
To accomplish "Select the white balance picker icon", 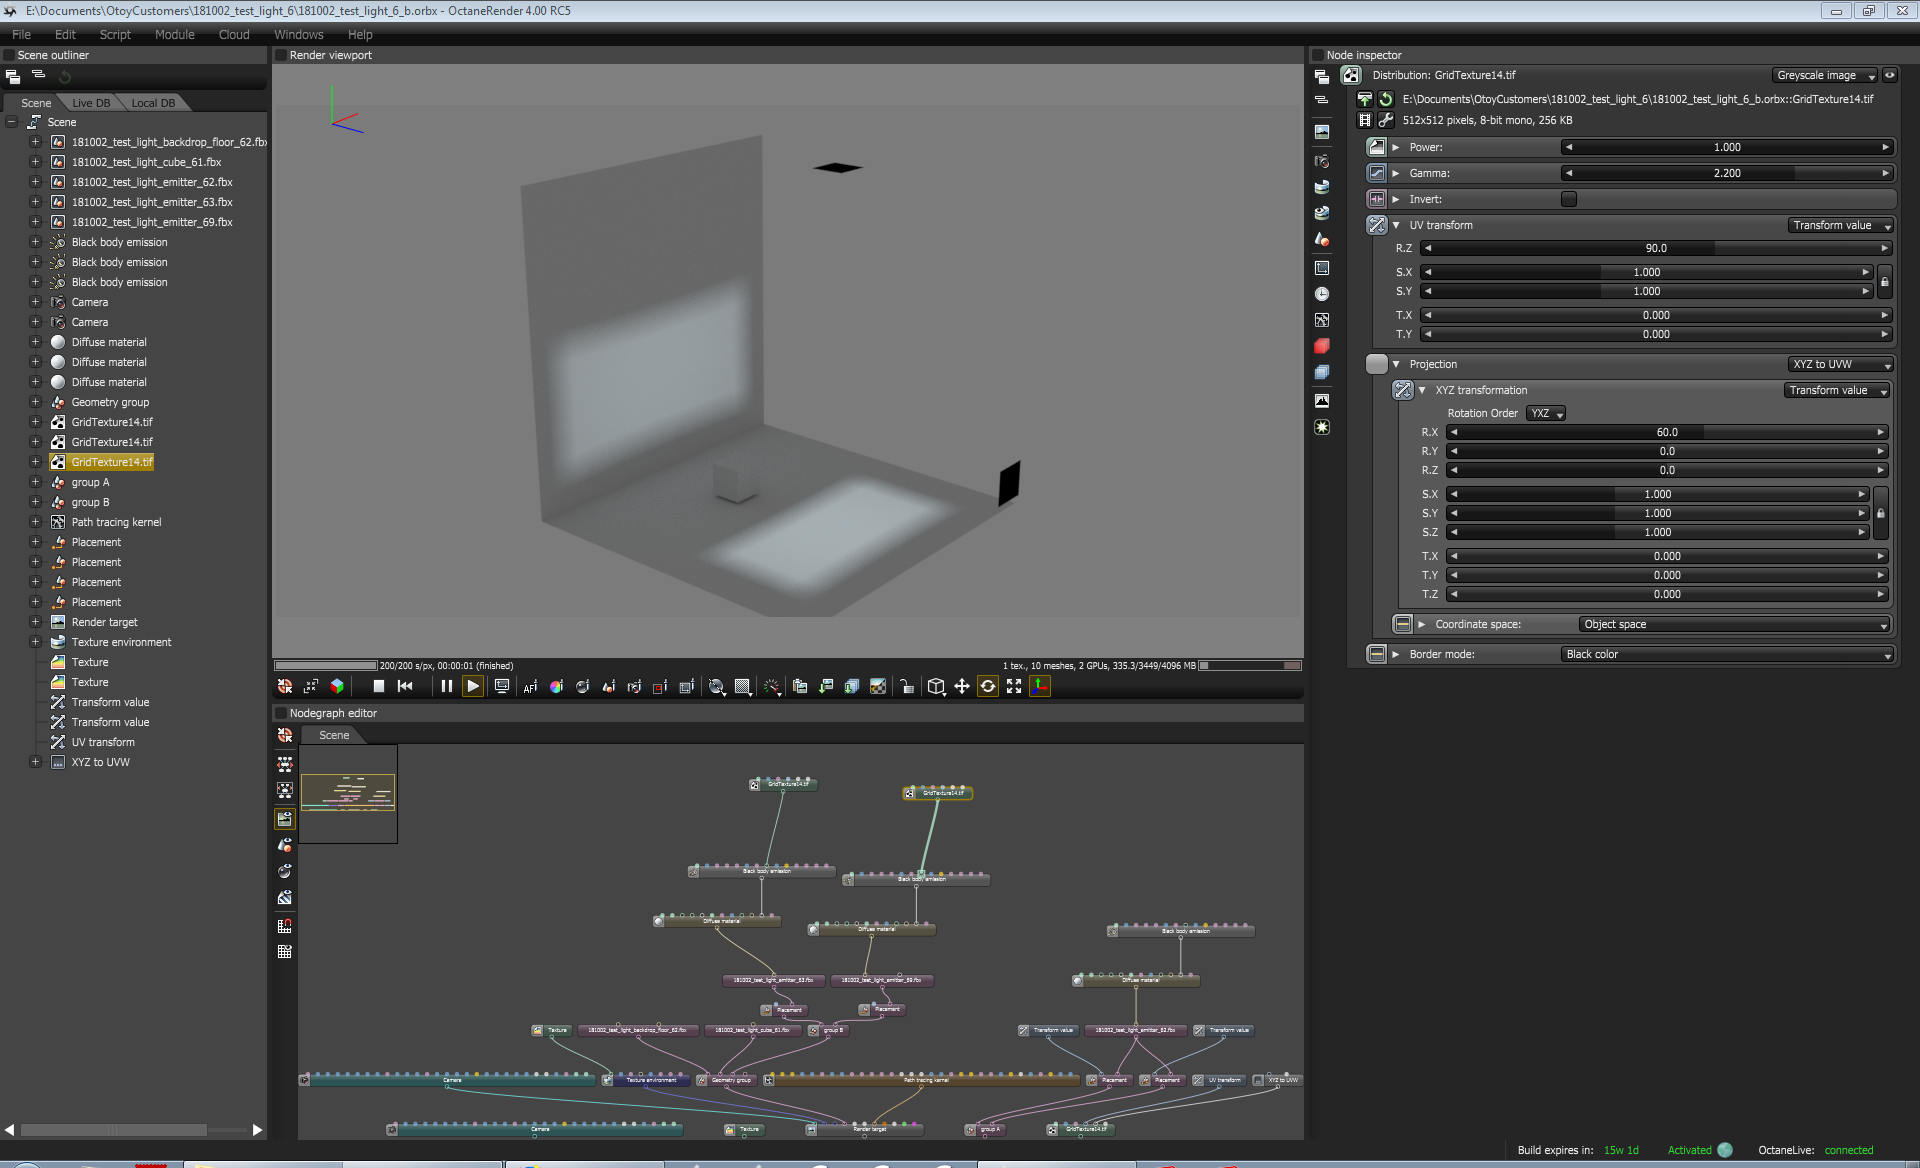I will (x=556, y=686).
